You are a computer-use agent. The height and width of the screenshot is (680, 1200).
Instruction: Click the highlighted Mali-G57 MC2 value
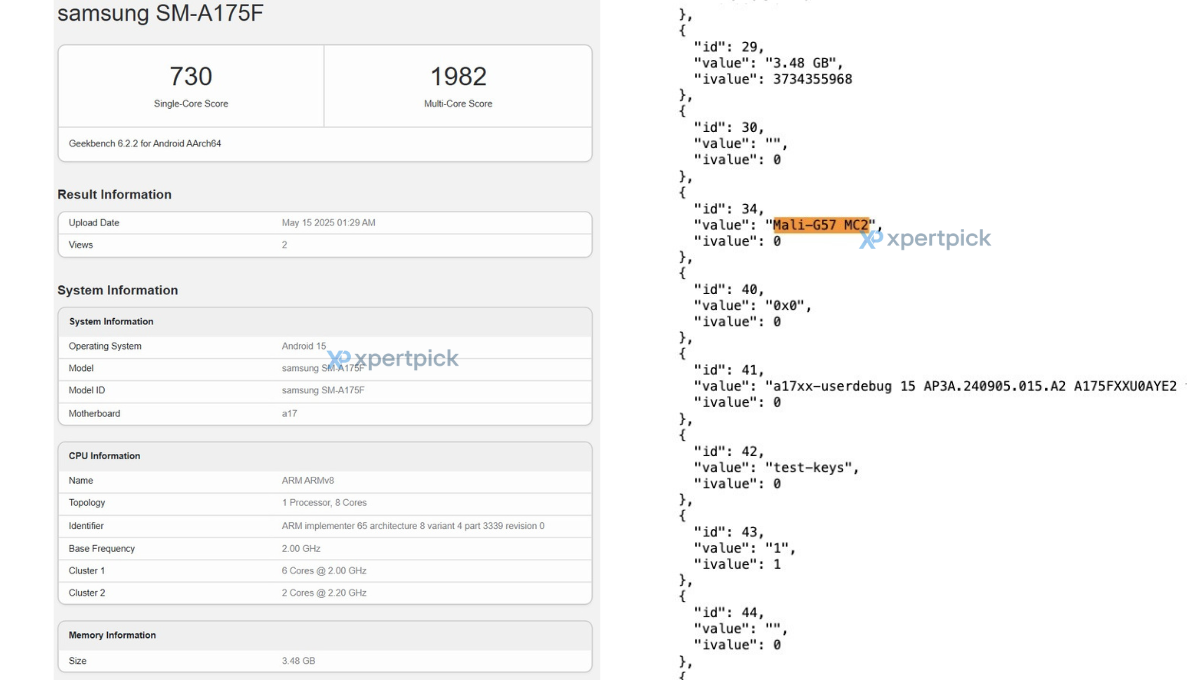[x=821, y=225]
